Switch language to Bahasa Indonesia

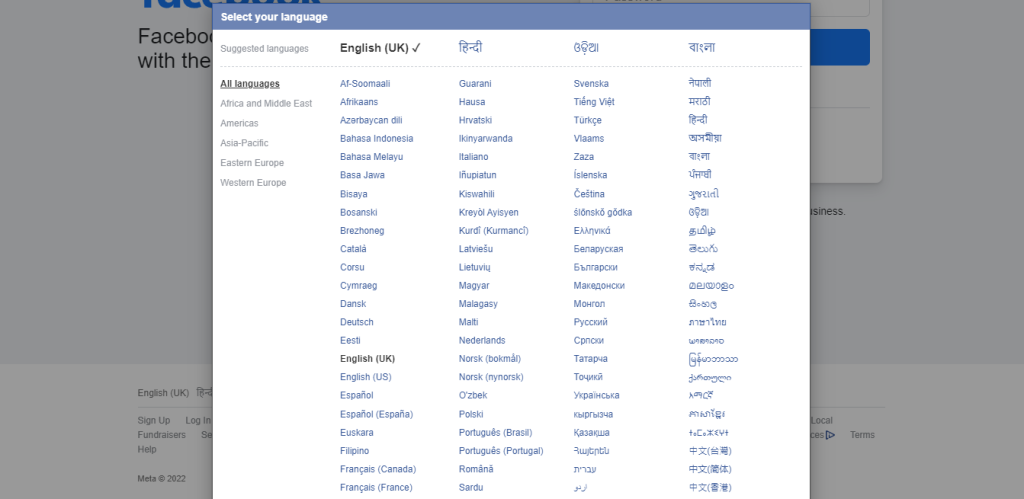coord(377,138)
